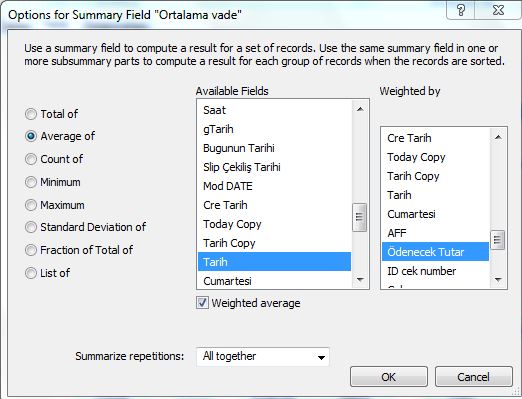This screenshot has width=522, height=399.
Task: Choose Slip Çekiliş Tarihi in Available Fields
Action: click(x=274, y=167)
